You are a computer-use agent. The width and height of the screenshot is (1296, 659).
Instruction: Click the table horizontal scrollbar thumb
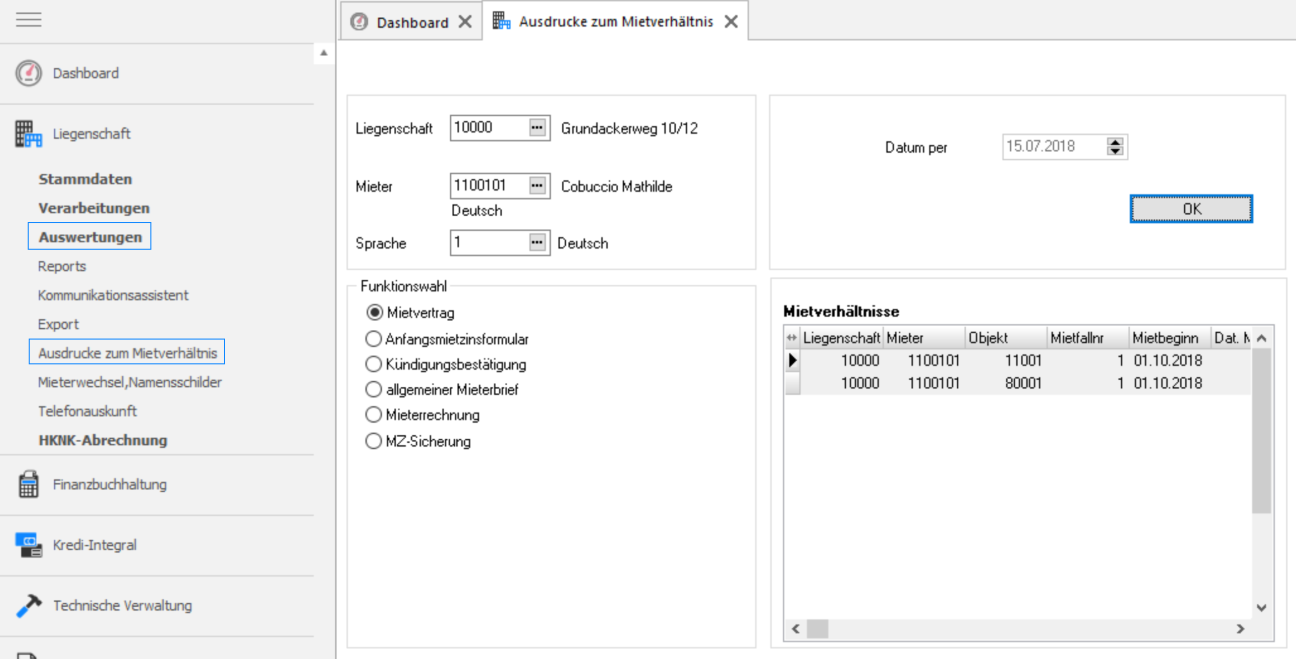(817, 628)
